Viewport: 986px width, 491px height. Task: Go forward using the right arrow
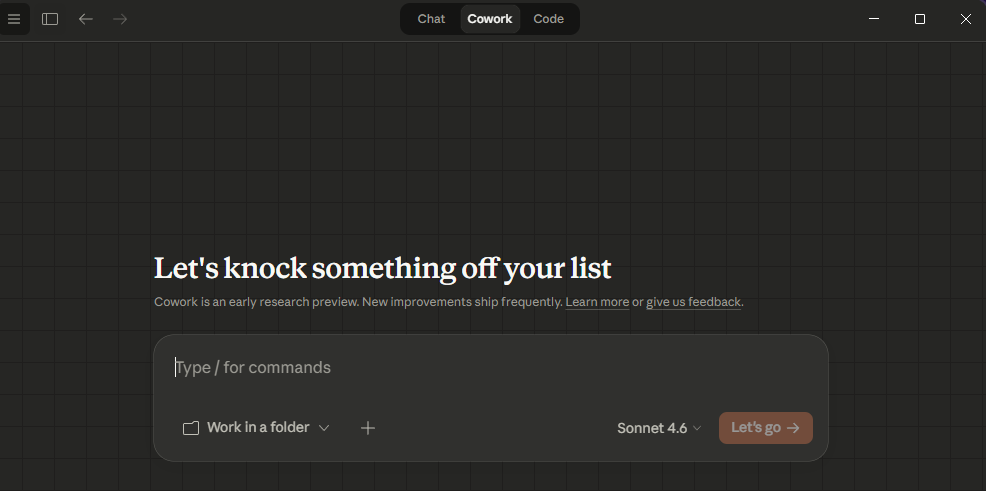click(x=120, y=19)
